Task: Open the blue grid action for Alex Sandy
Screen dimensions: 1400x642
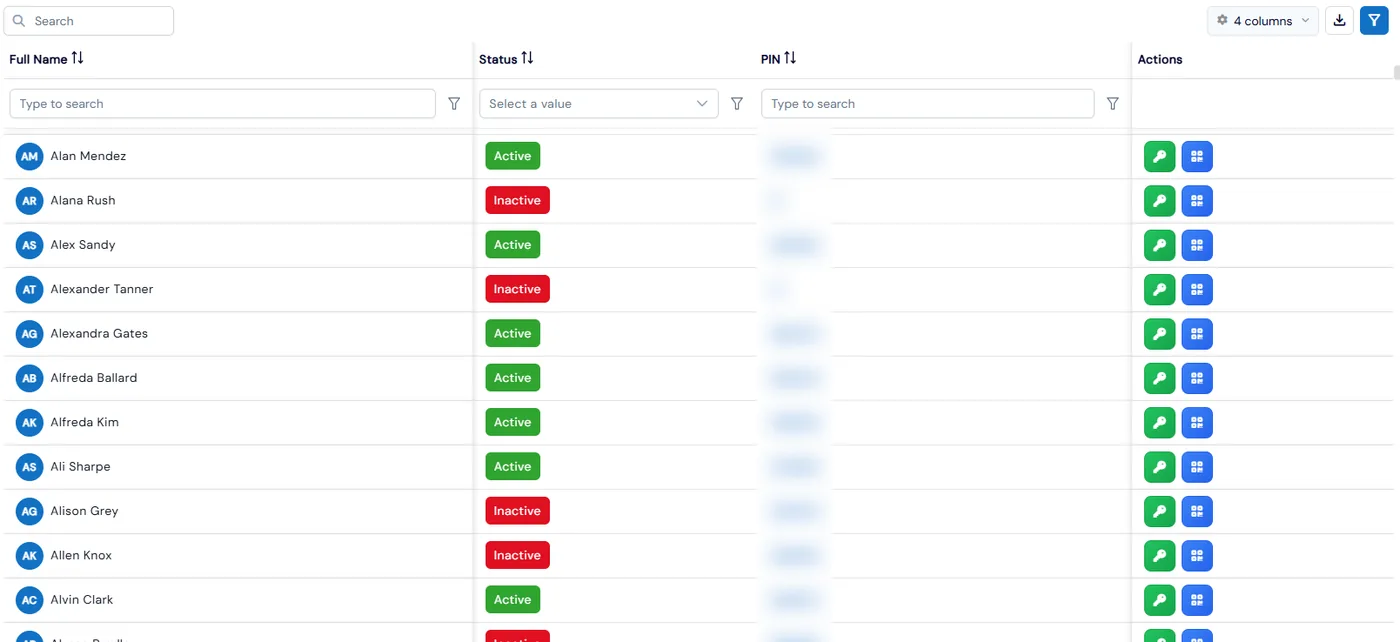Action: pyautogui.click(x=1197, y=245)
